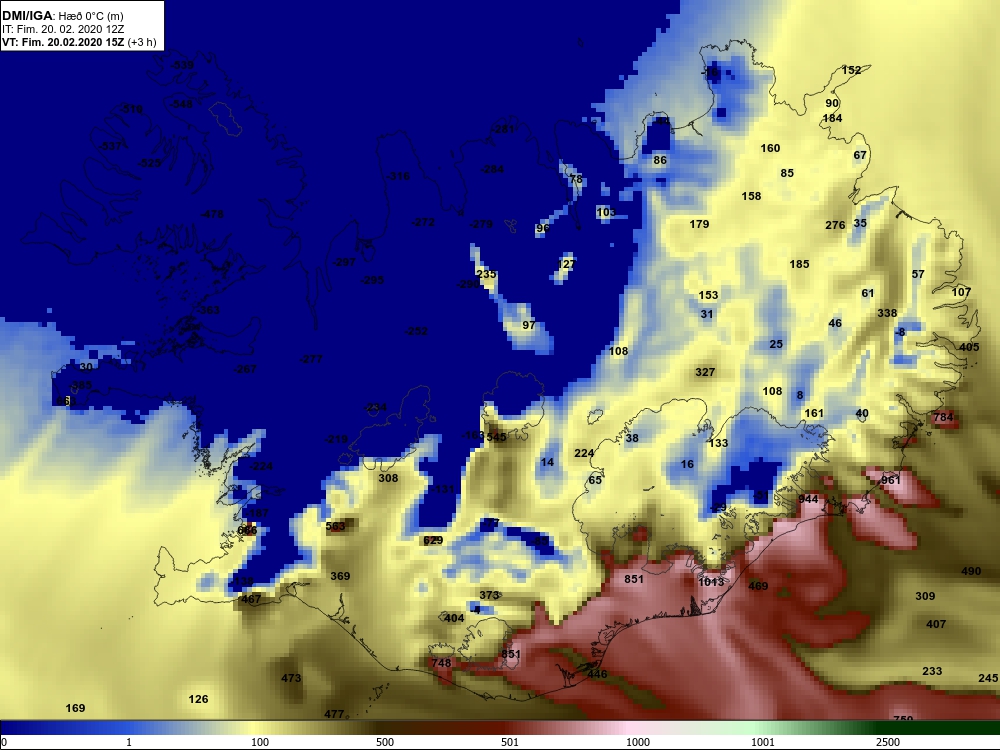Click the map value '407'

pyautogui.click(x=936, y=624)
